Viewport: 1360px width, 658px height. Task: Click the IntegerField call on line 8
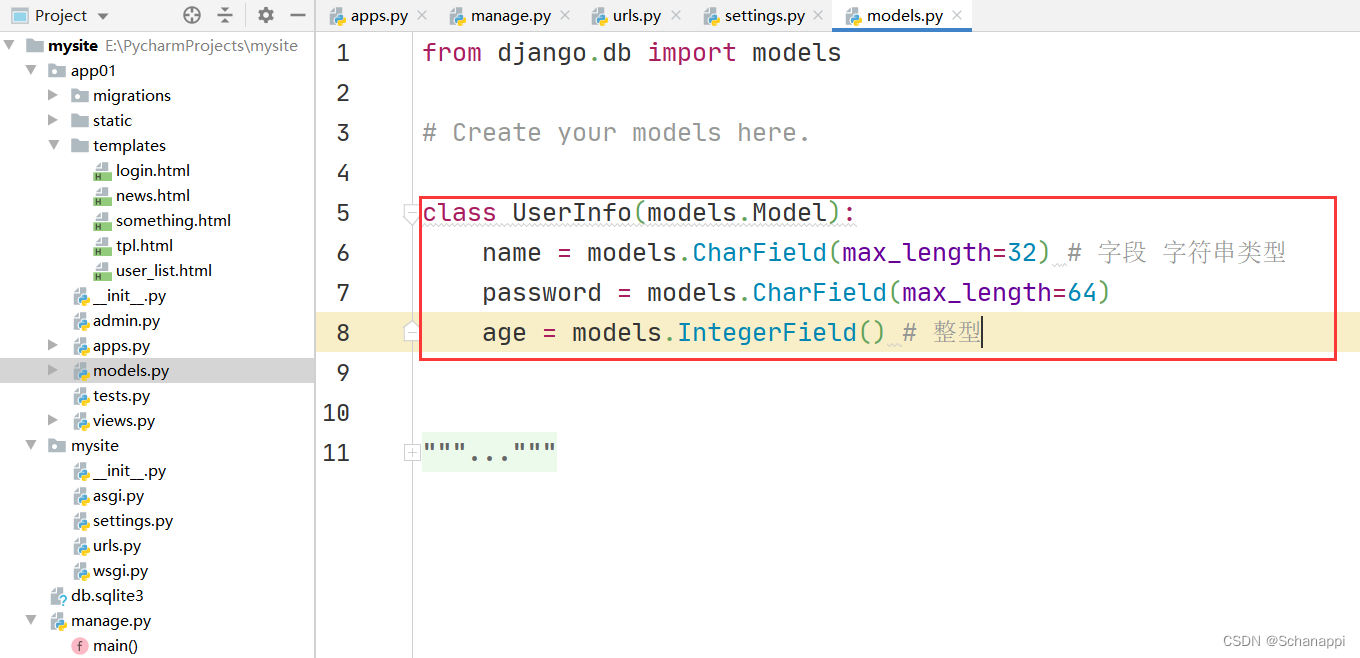pos(782,332)
